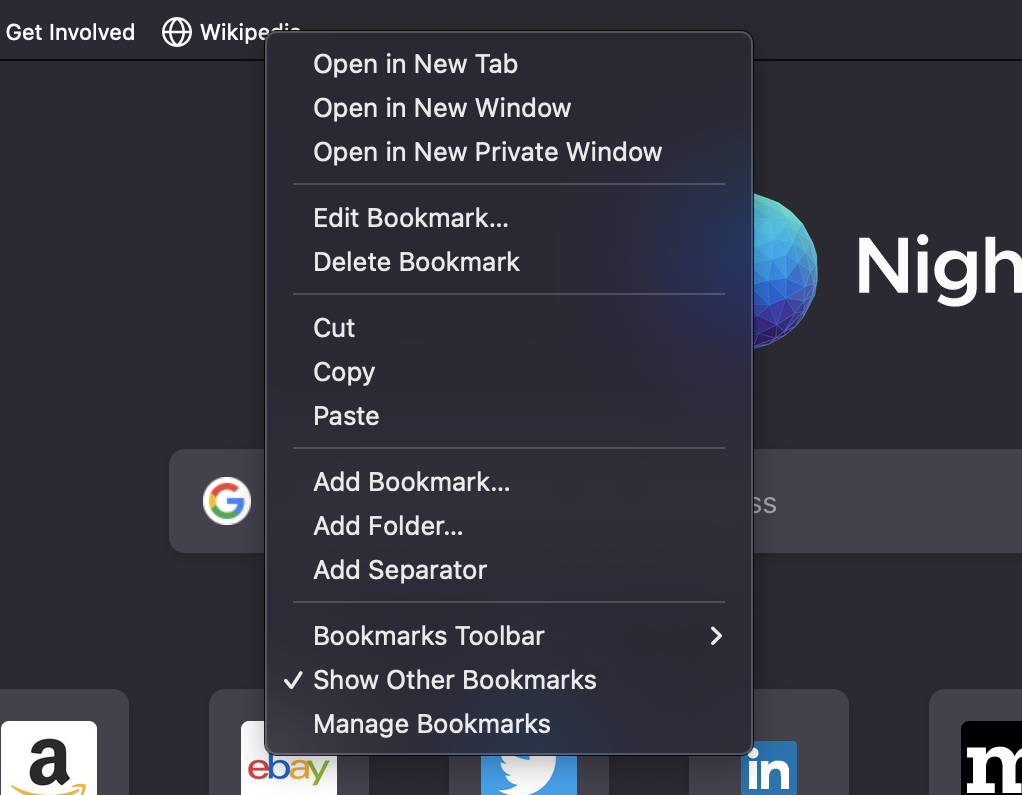The image size is (1022, 795).
Task: Click the Wikipedia bookmark globe icon
Action: [176, 32]
